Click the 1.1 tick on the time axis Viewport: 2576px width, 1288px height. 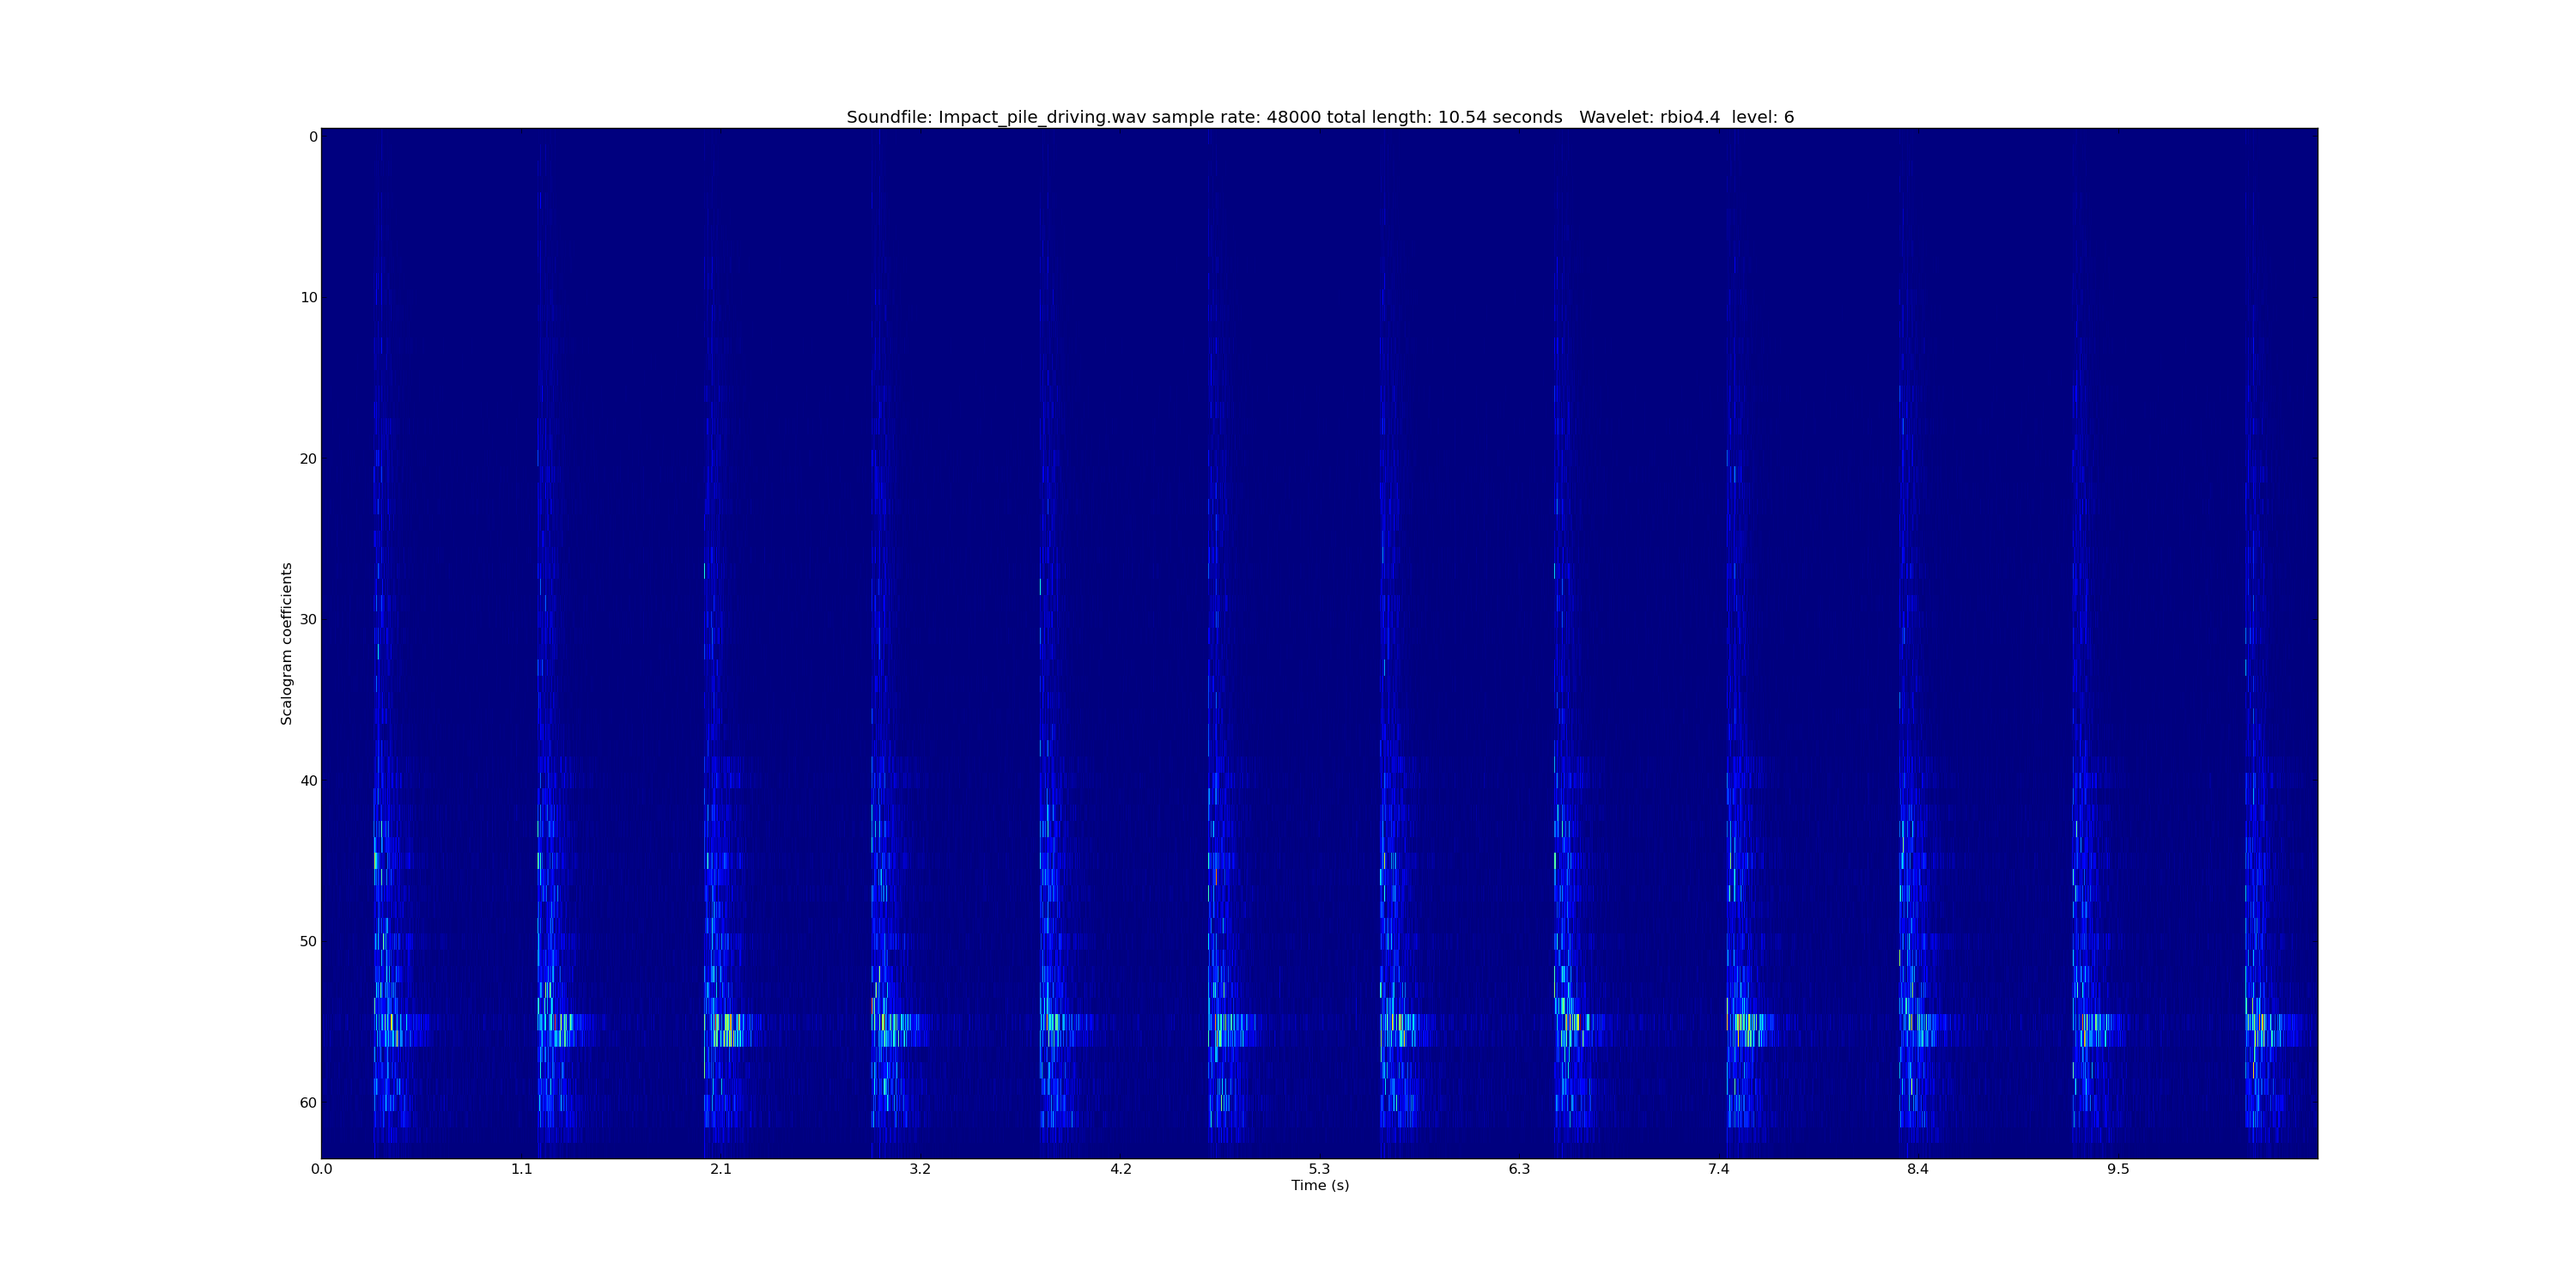tap(521, 1169)
